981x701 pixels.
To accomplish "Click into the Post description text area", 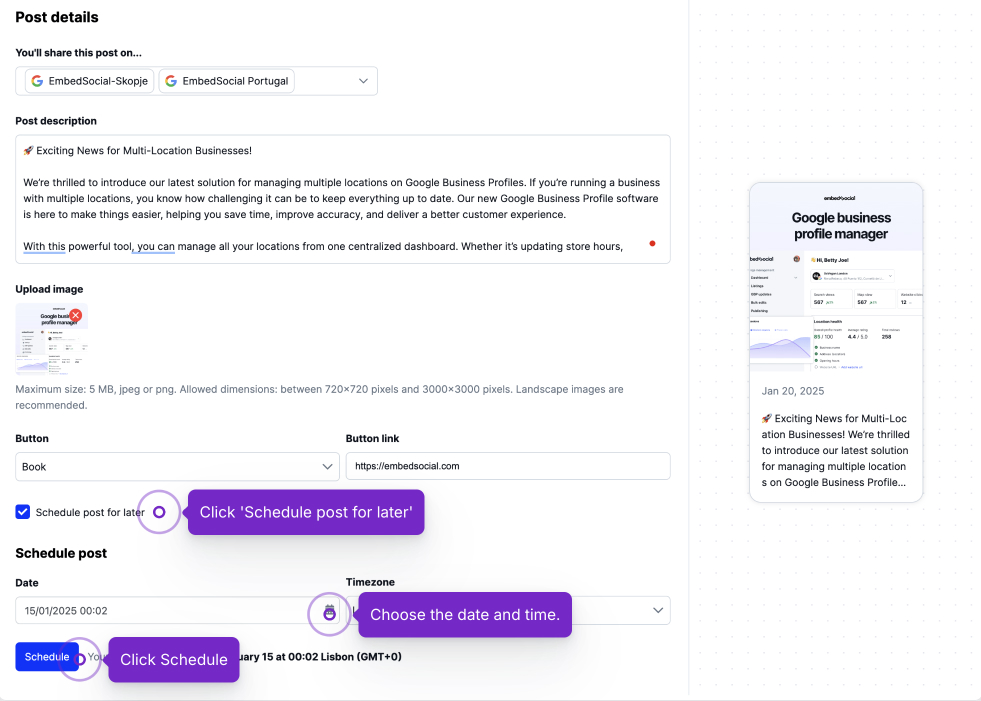I will click(x=343, y=199).
